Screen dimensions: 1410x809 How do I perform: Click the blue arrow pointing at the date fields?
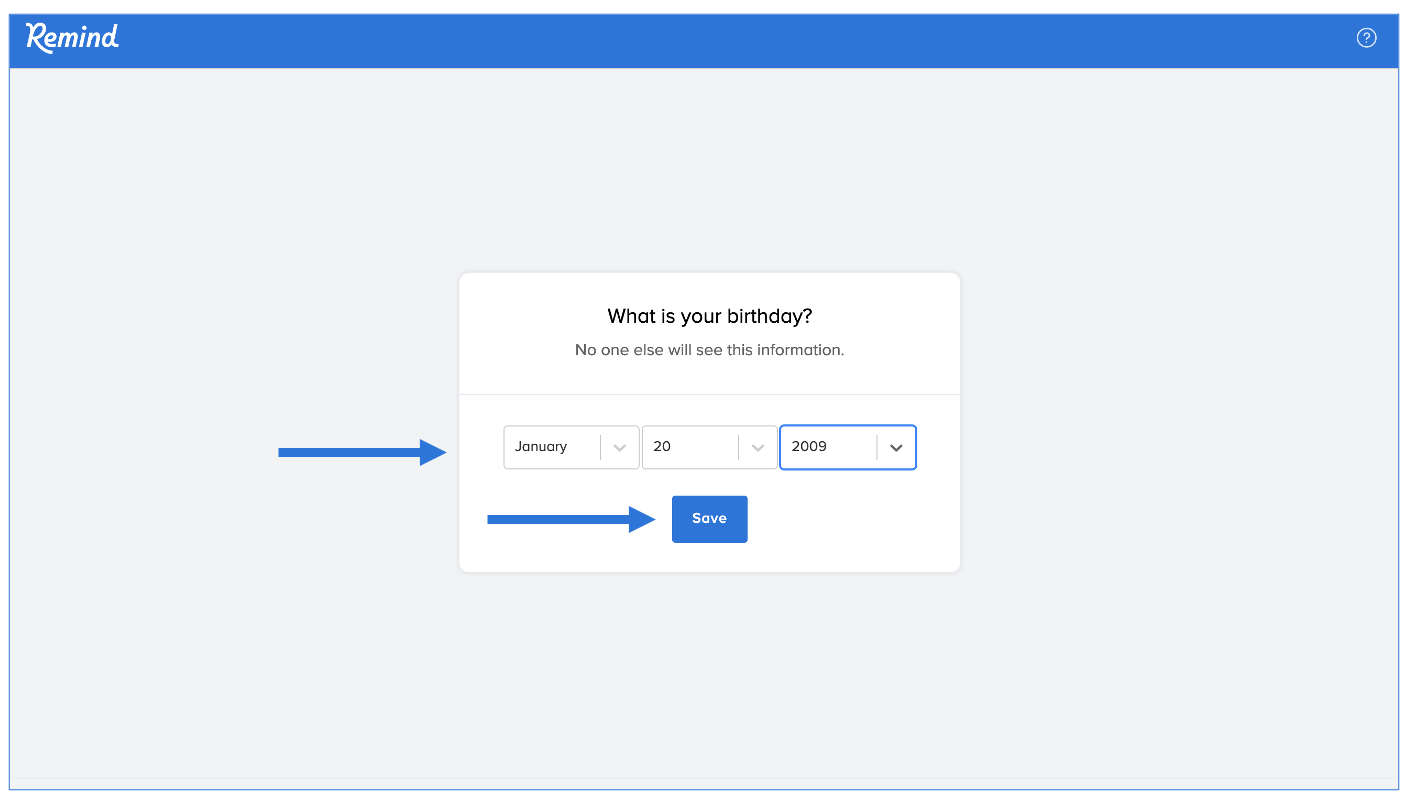pyautogui.click(x=362, y=453)
